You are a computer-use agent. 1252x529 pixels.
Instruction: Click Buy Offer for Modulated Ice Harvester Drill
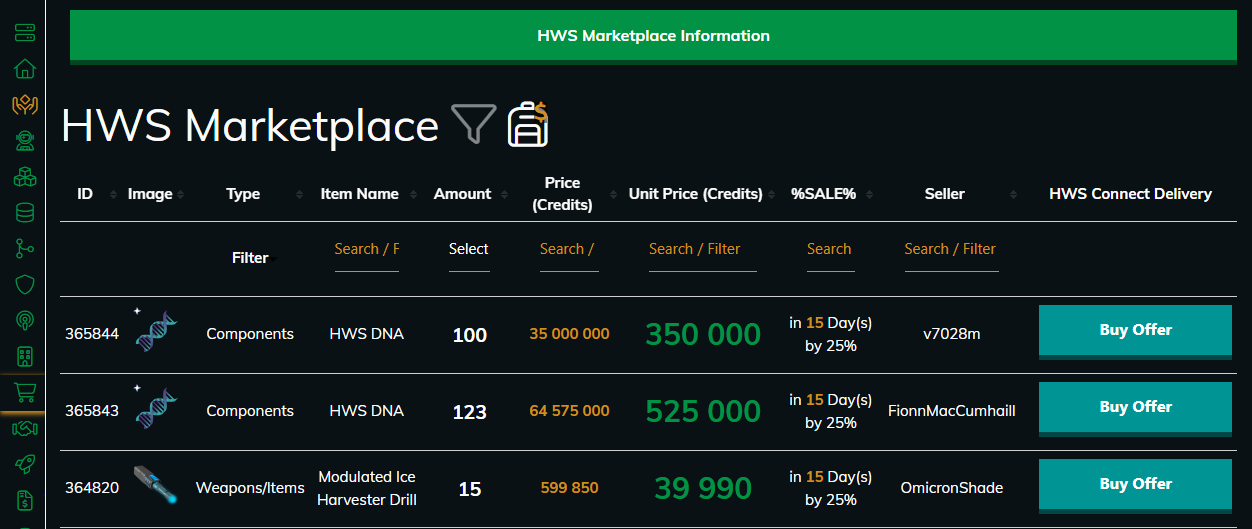[x=1135, y=484]
